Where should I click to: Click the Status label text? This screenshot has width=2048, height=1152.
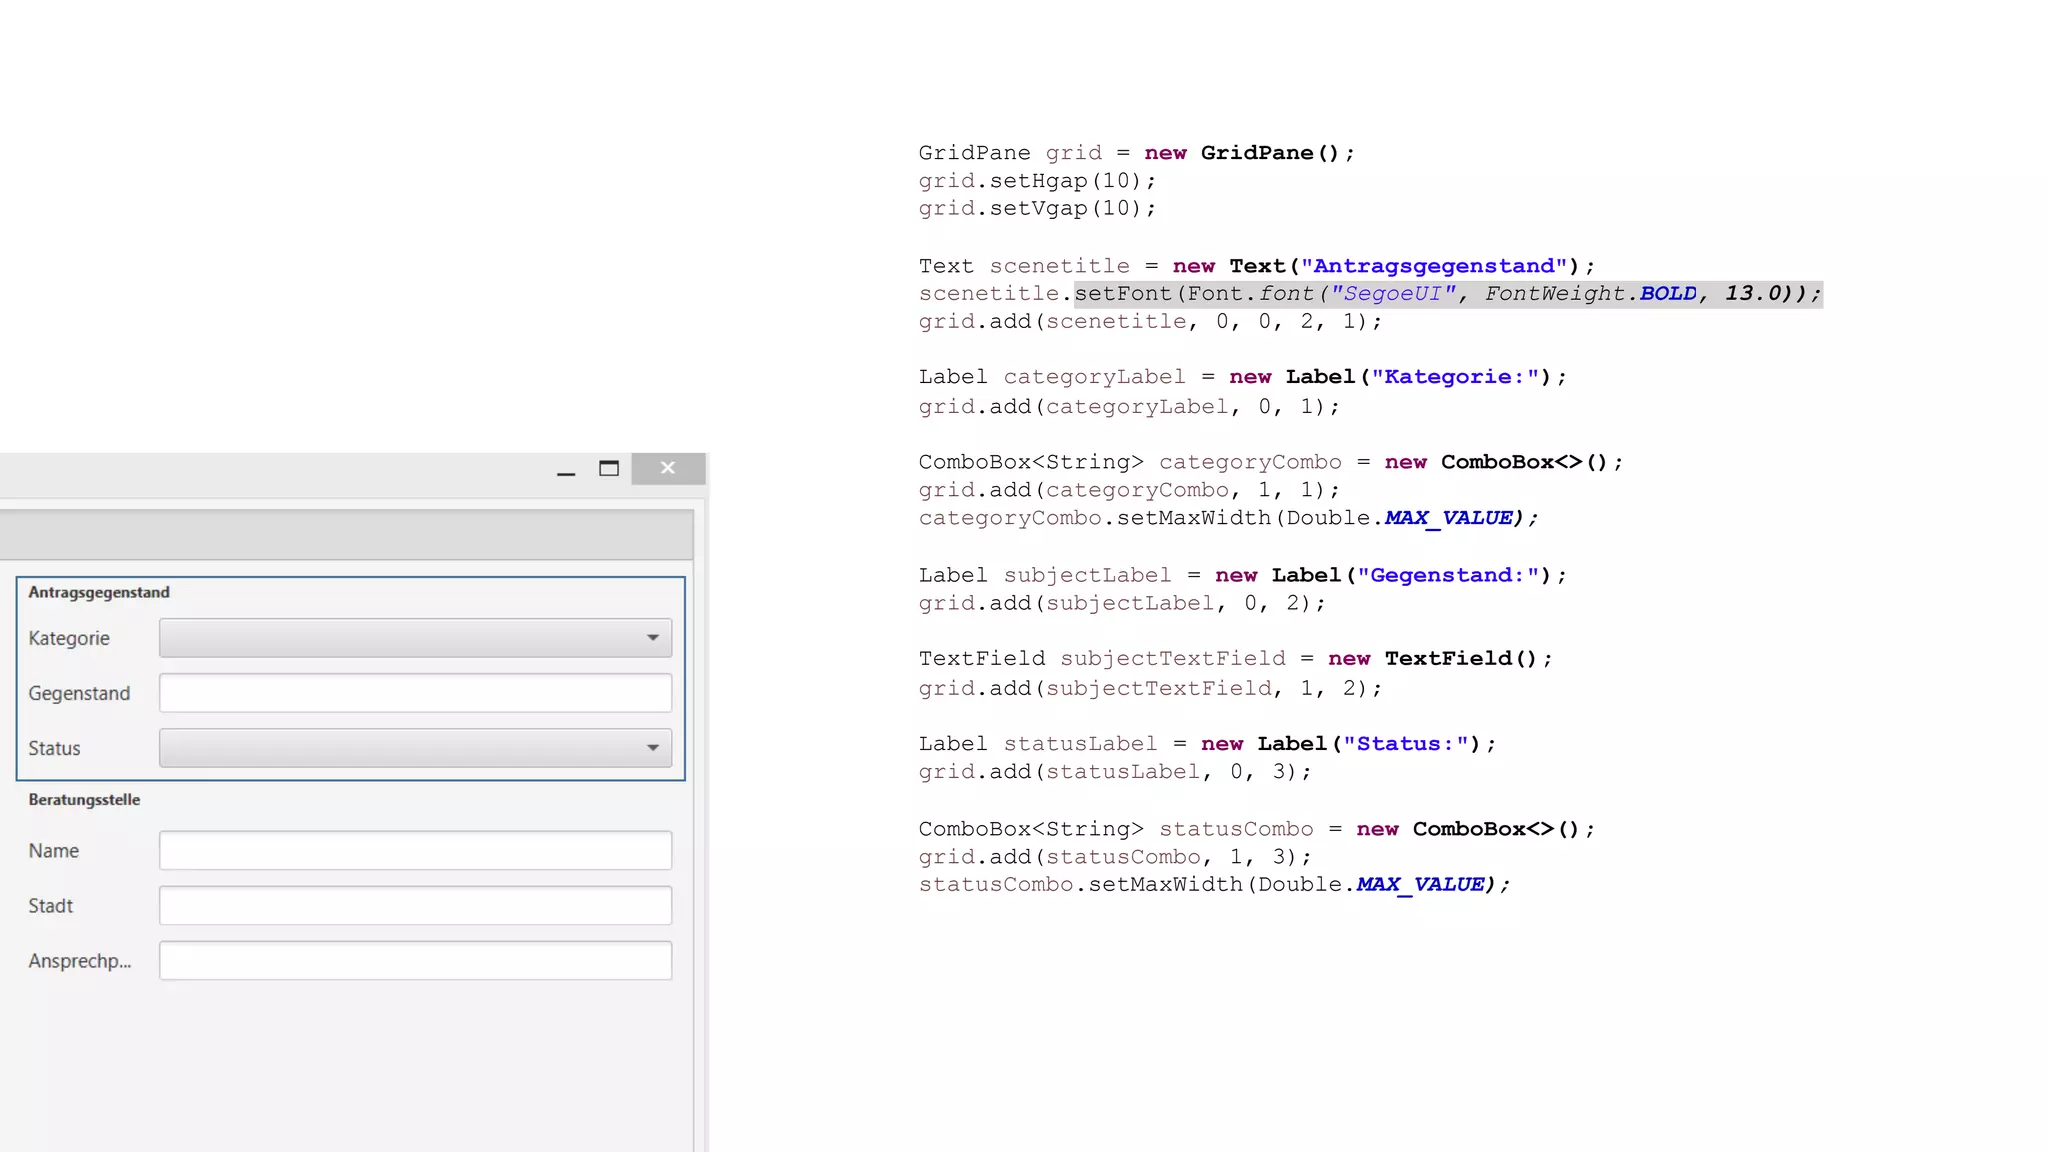[x=54, y=748]
